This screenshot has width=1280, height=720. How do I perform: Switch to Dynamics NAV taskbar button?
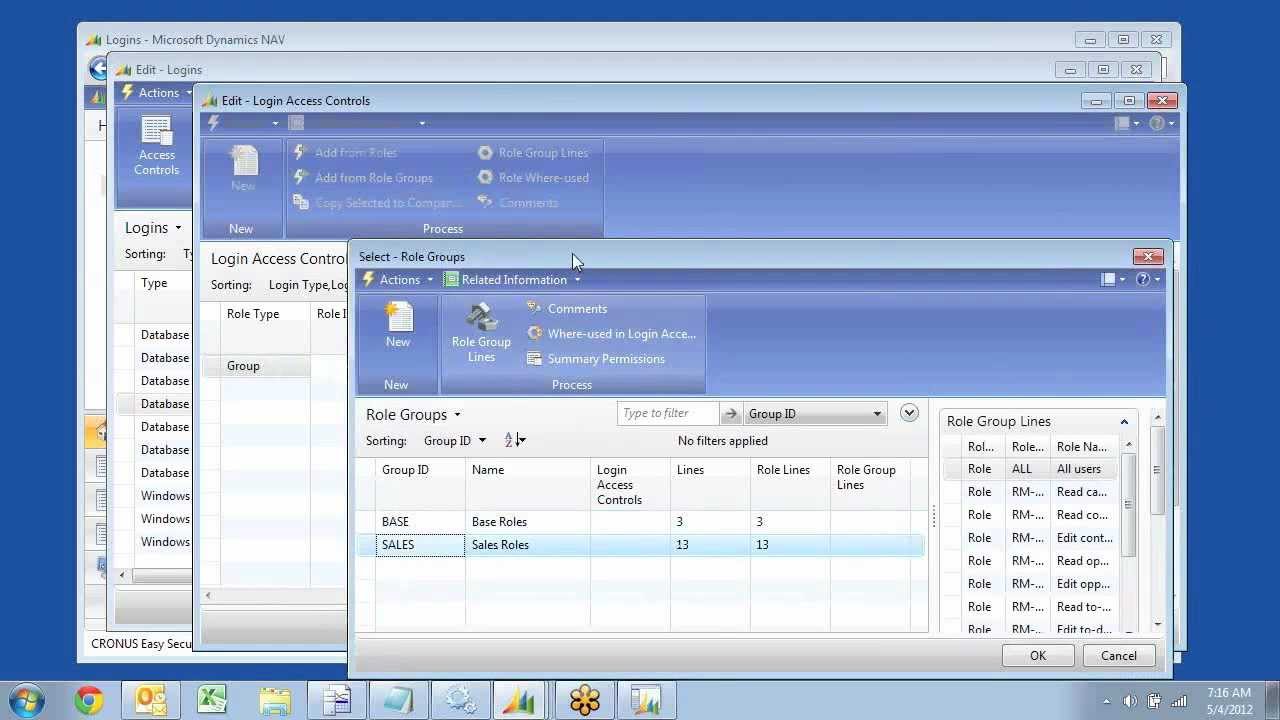click(x=519, y=700)
